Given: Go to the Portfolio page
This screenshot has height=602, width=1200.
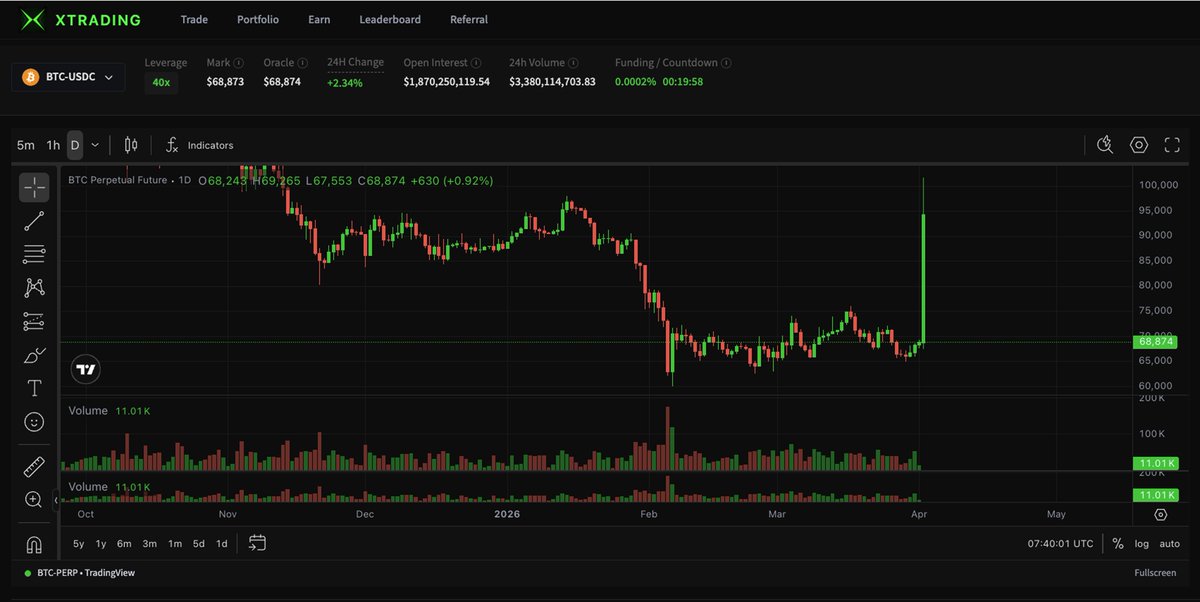Looking at the screenshot, I should [x=257, y=19].
